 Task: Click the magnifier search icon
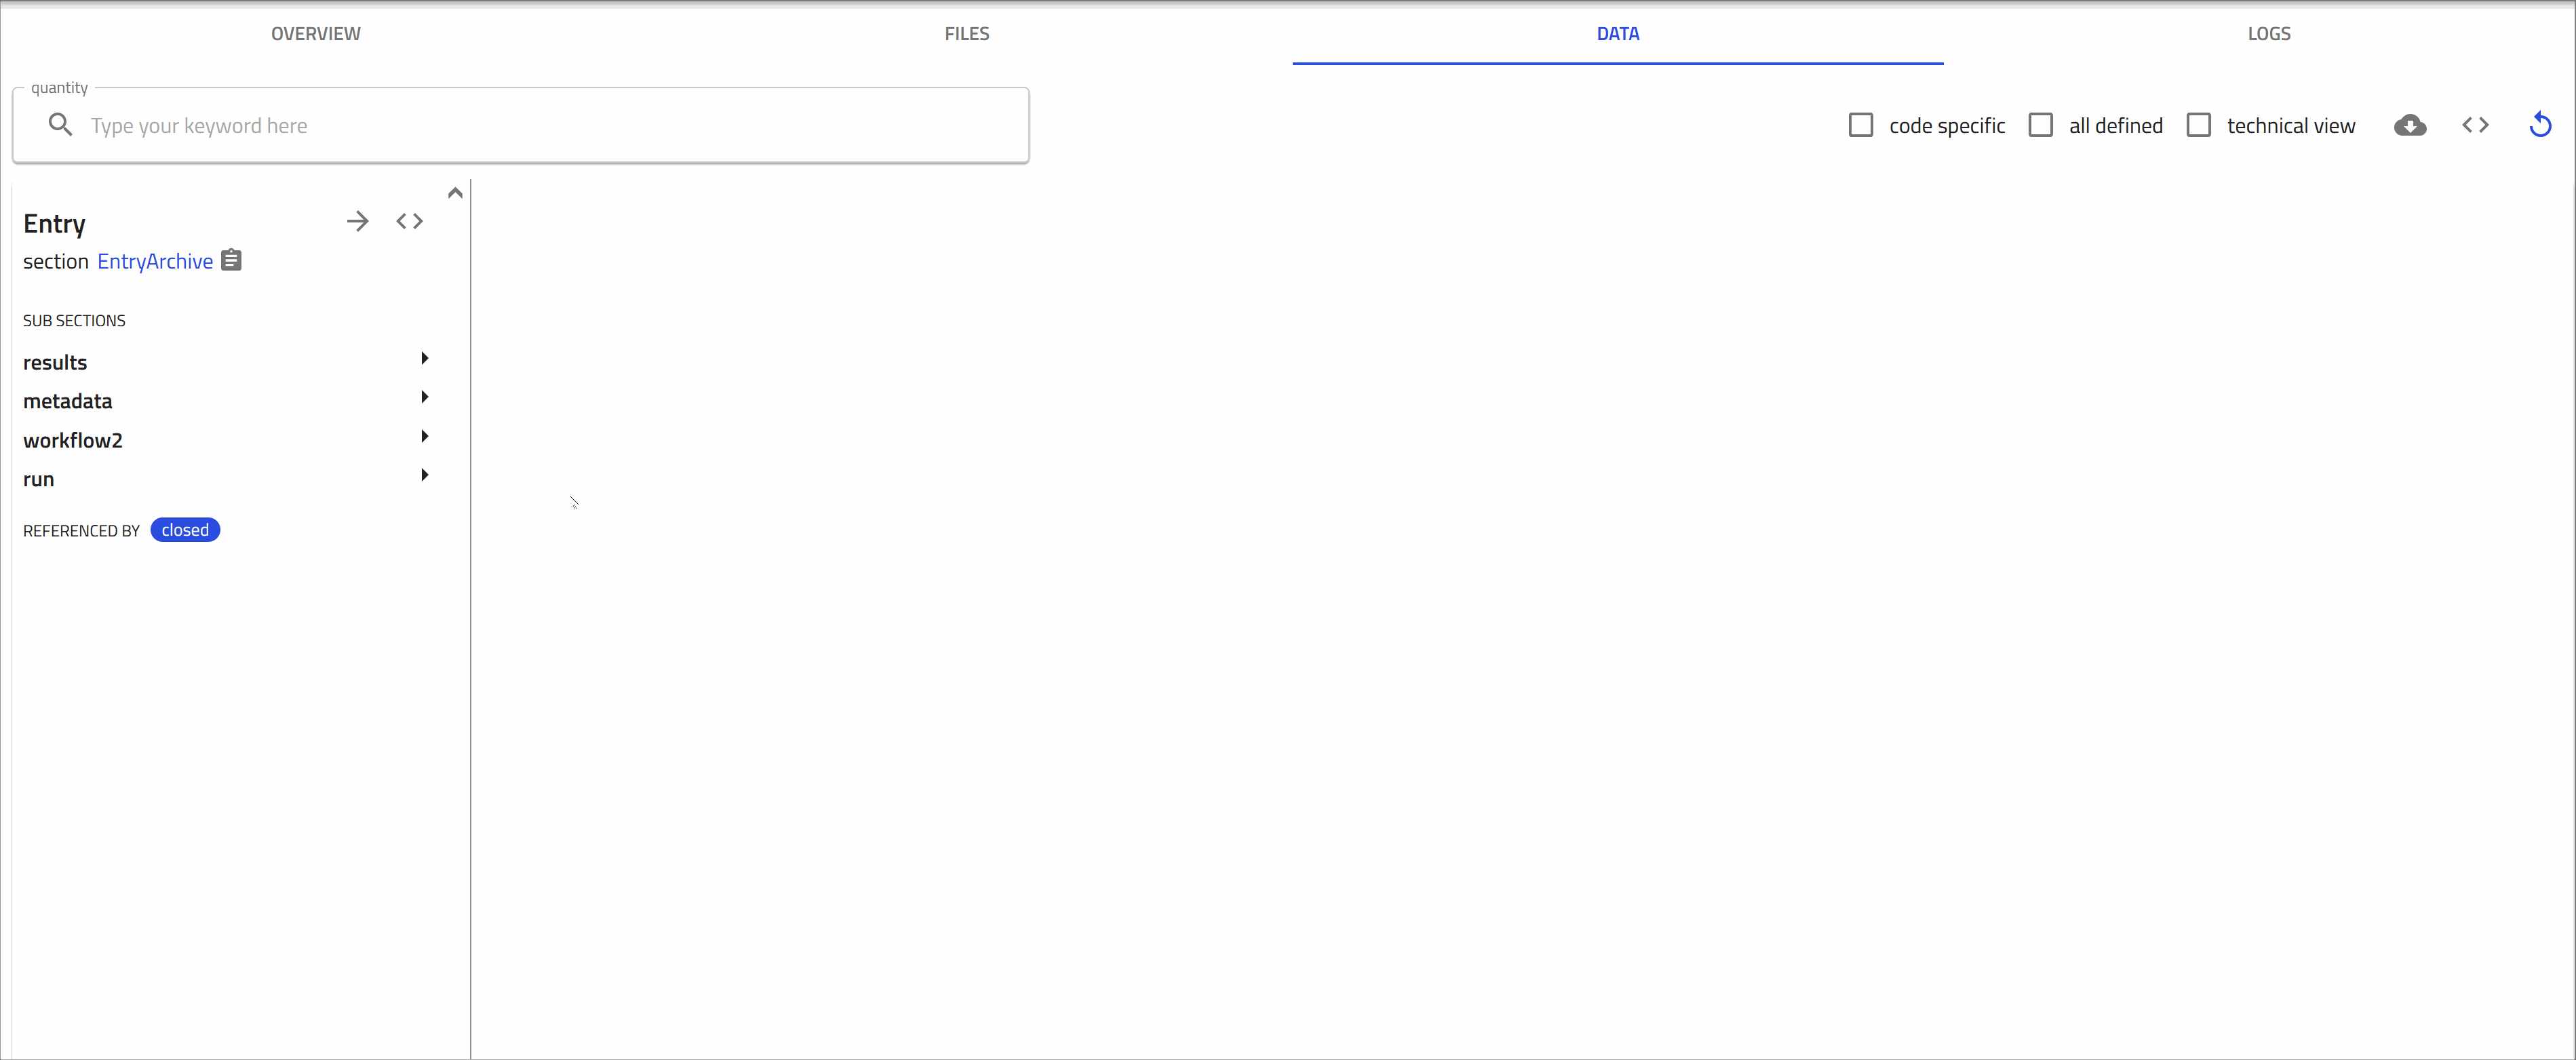pyautogui.click(x=60, y=125)
